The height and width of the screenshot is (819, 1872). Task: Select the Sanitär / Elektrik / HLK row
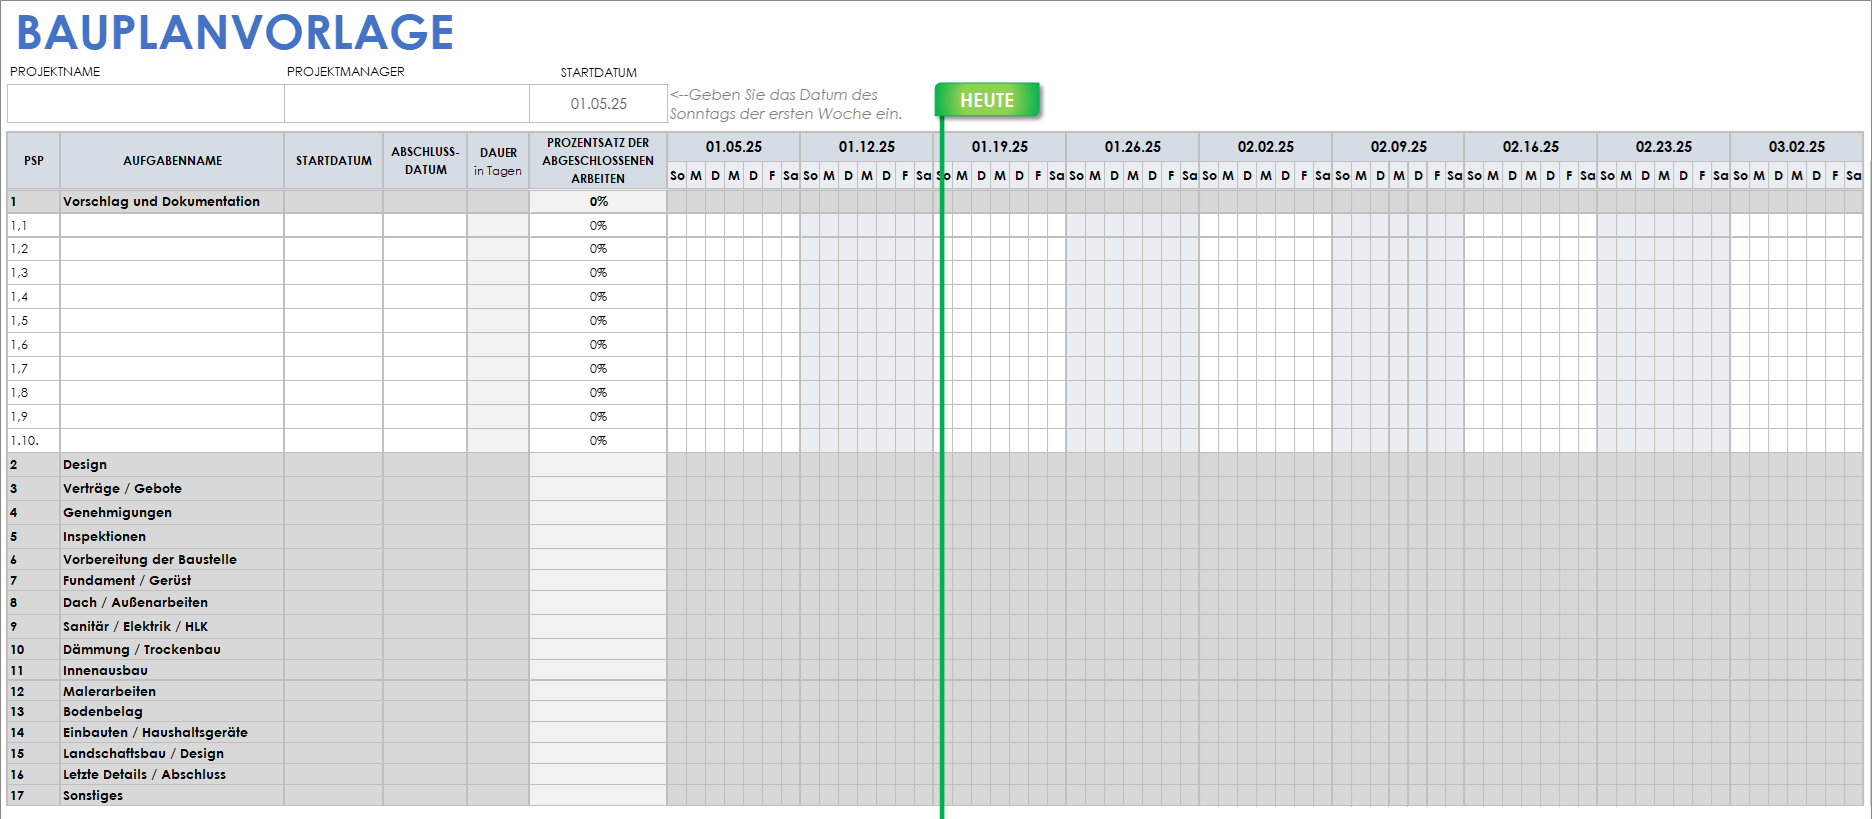(x=935, y=626)
